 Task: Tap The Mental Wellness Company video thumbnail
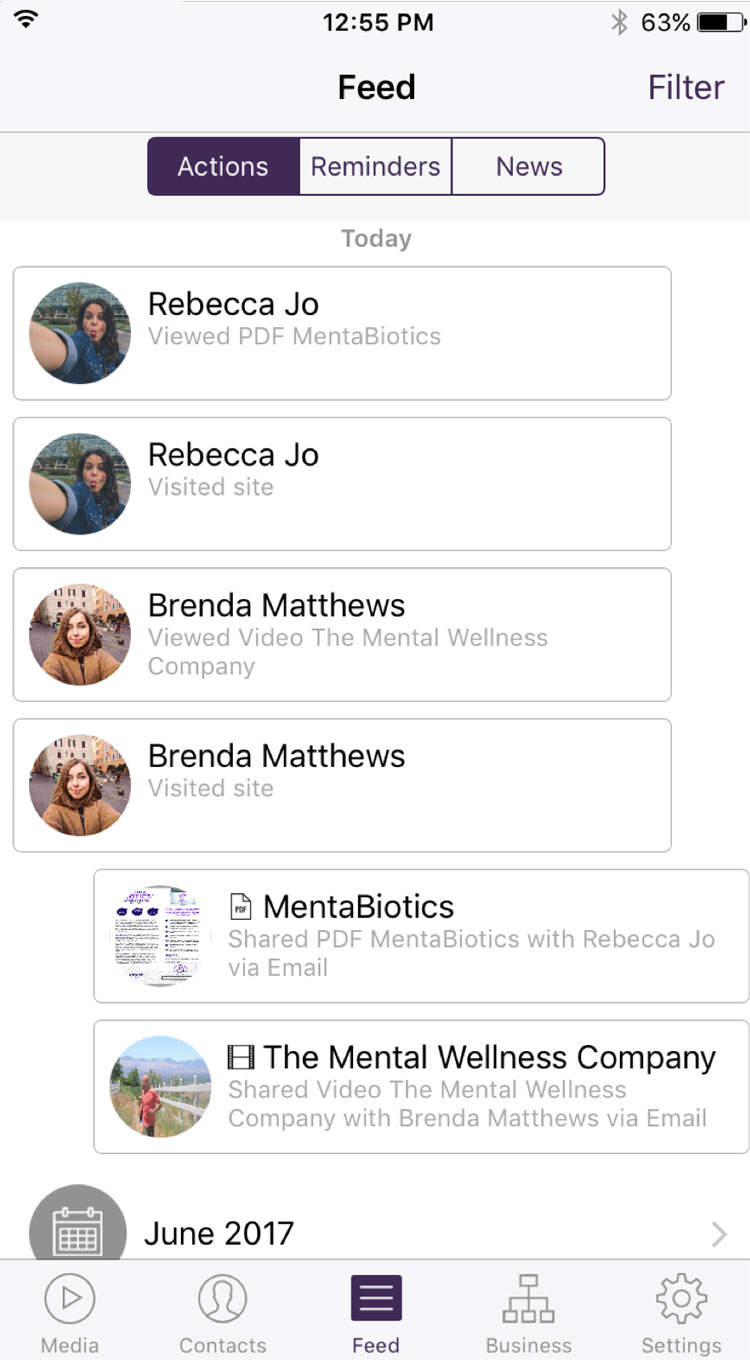(x=160, y=1086)
